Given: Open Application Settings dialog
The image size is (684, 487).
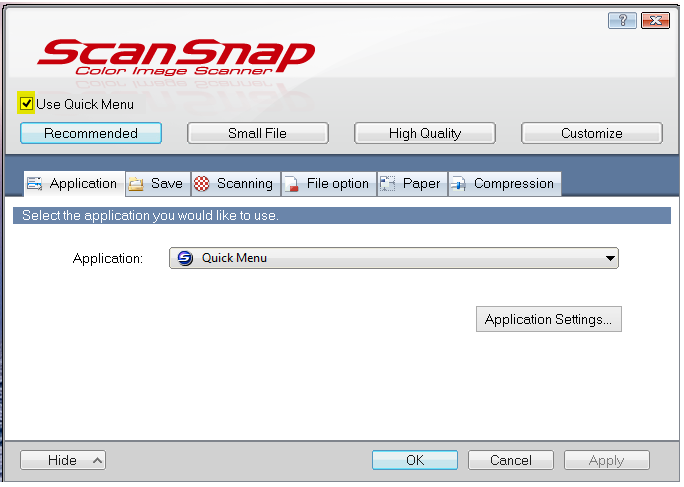Looking at the screenshot, I should 548,319.
